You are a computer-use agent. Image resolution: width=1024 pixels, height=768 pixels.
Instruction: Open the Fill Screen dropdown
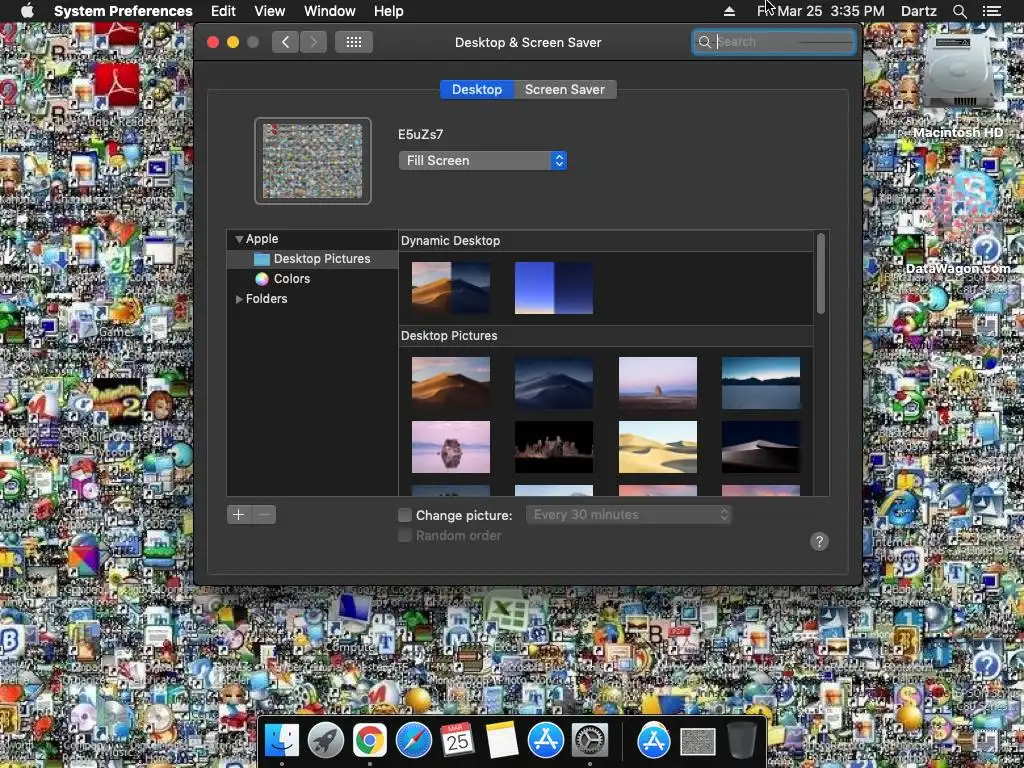[x=483, y=161]
